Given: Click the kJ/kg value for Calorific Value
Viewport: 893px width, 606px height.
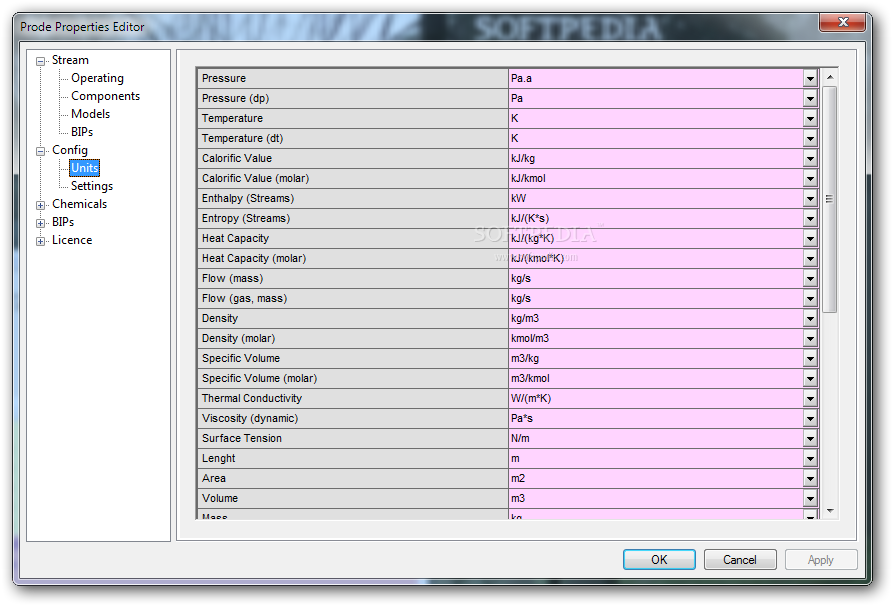Looking at the screenshot, I should point(656,158).
